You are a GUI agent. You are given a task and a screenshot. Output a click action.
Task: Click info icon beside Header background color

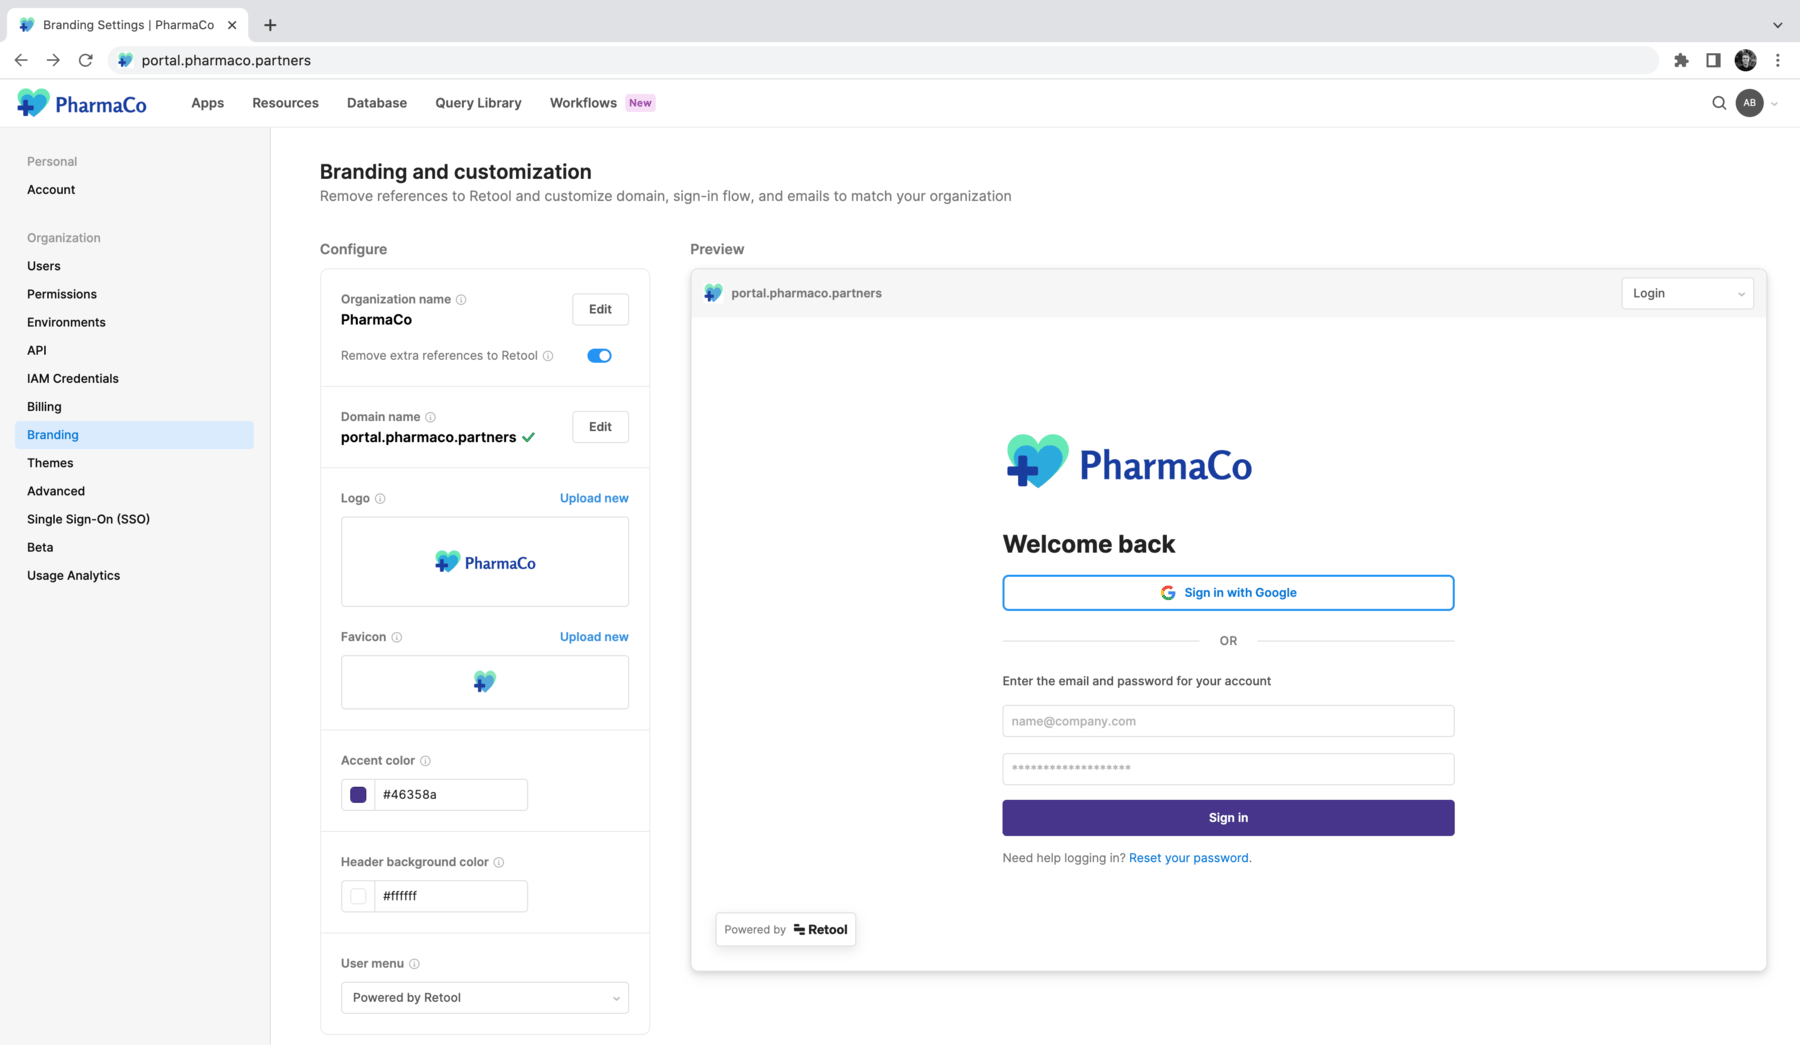[499, 862]
